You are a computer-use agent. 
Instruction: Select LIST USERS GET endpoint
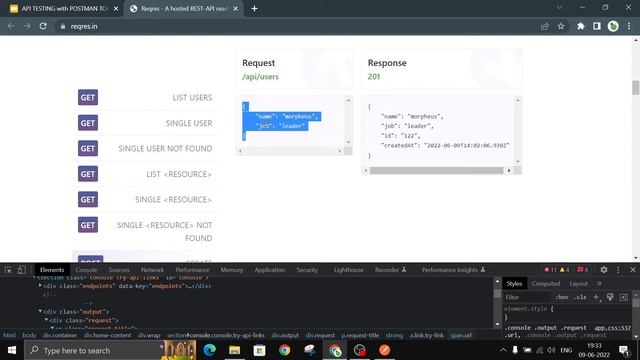pyautogui.click(x=145, y=98)
